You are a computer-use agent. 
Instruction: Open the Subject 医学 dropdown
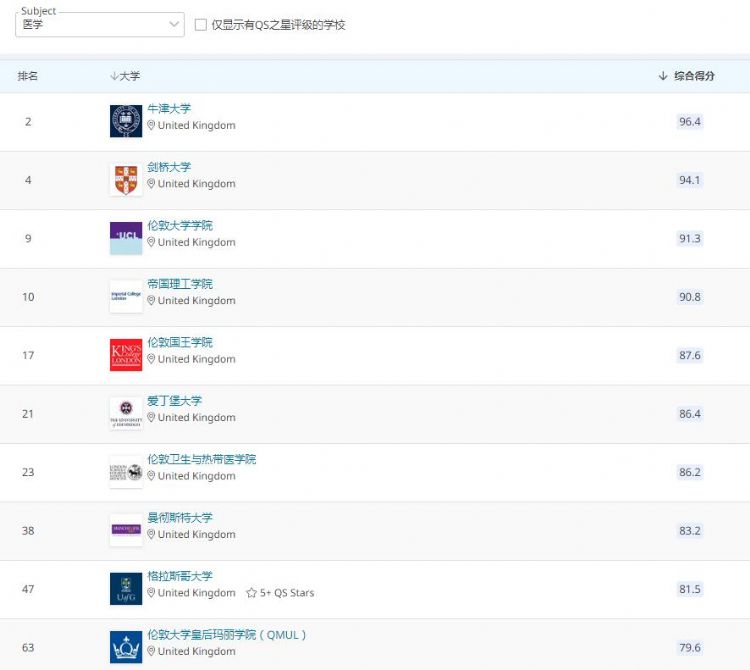click(100, 24)
